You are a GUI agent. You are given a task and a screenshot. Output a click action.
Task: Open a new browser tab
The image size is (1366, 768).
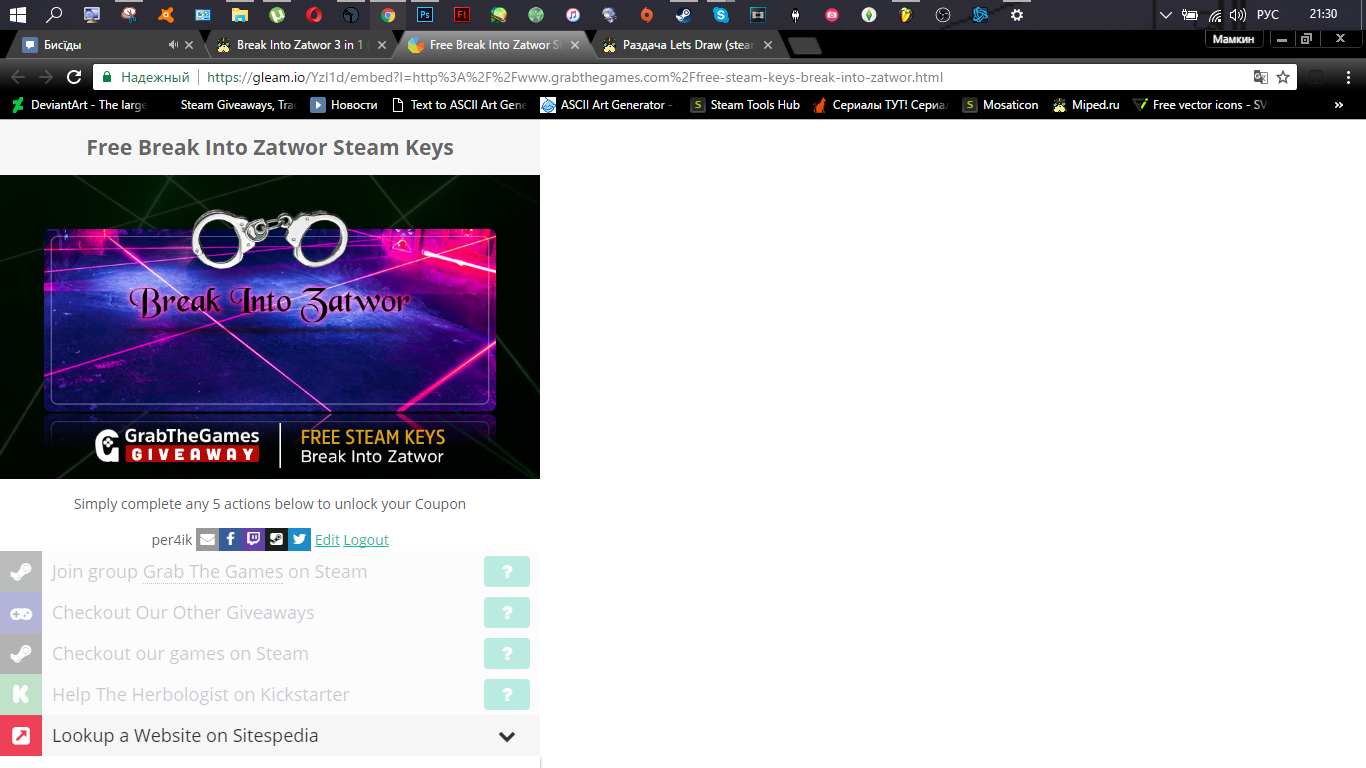pos(804,46)
